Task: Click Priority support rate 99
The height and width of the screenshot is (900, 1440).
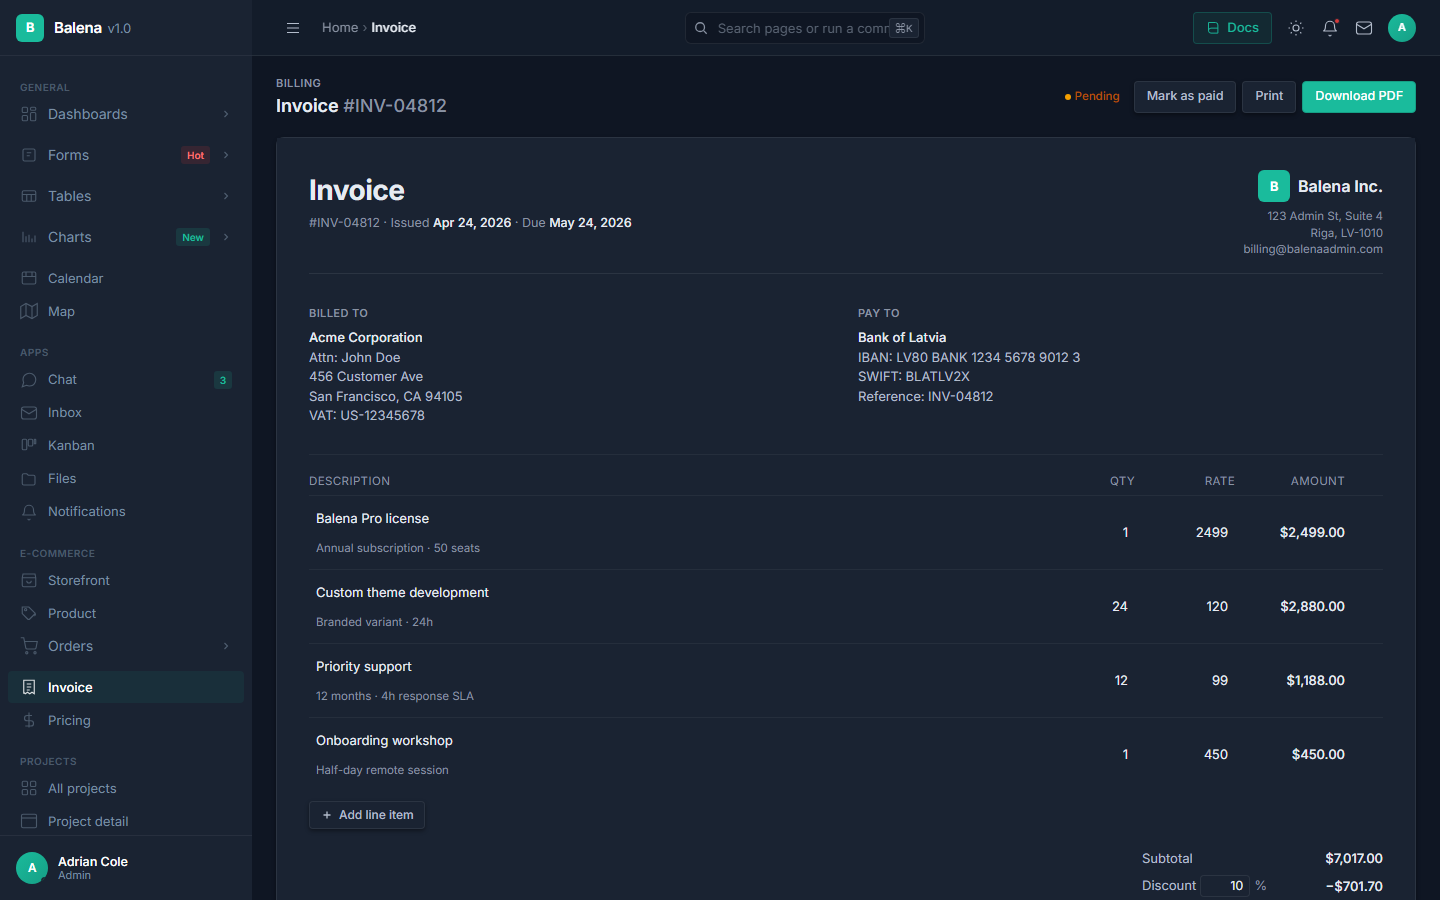Action: tap(1220, 680)
